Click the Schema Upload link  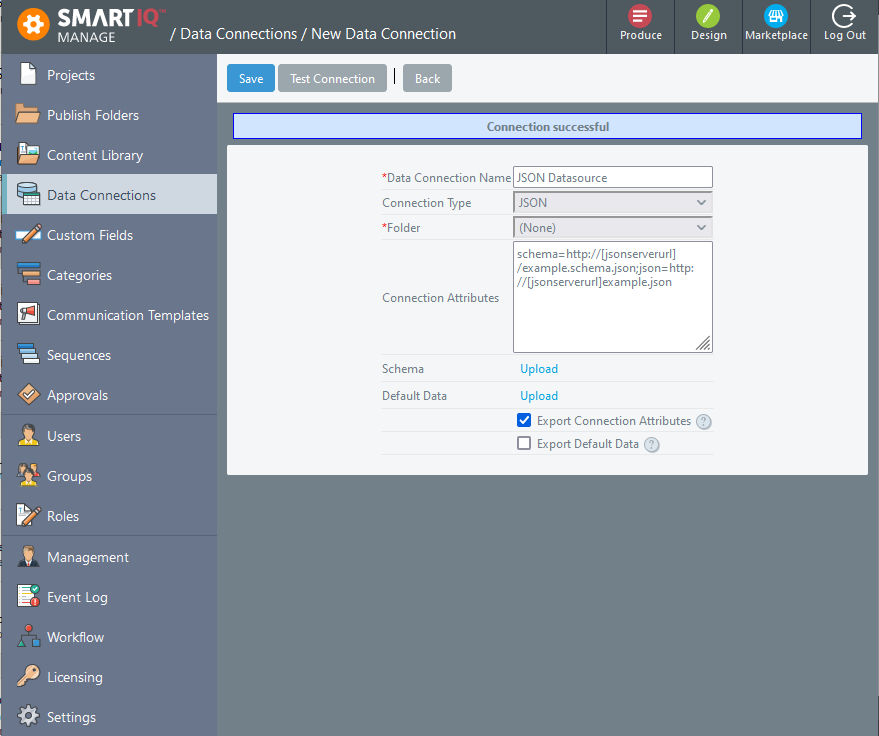(x=539, y=369)
